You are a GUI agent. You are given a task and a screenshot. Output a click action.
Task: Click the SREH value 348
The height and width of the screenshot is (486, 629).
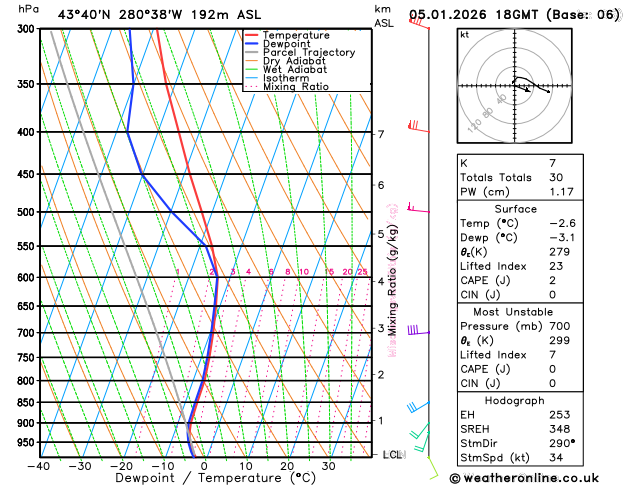coord(559,429)
